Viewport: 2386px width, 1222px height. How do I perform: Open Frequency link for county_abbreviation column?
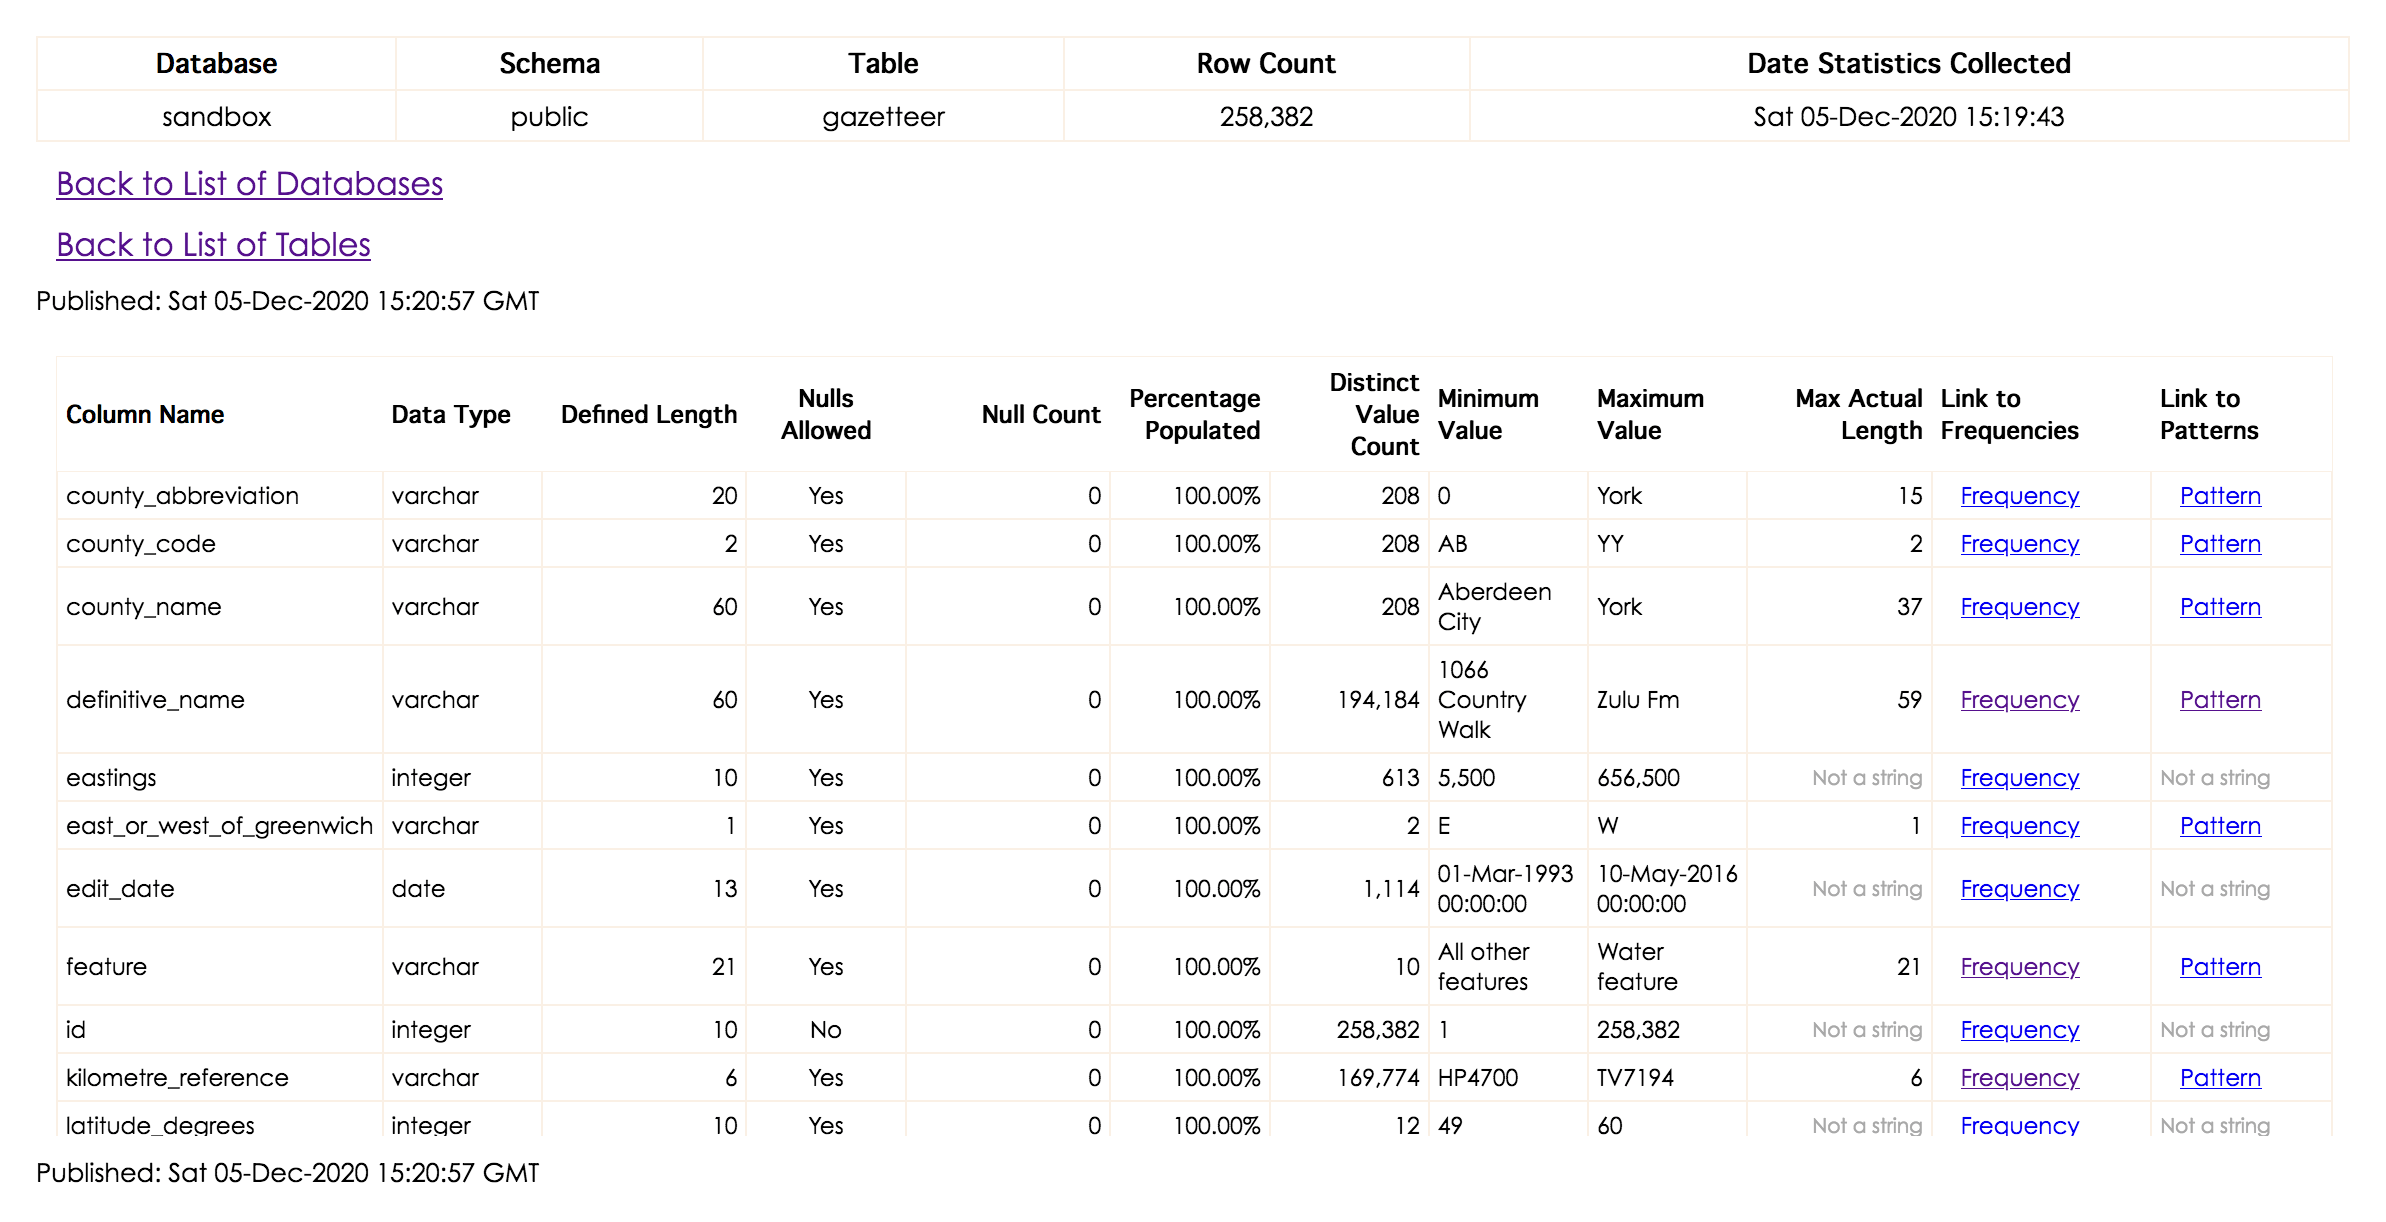pyautogui.click(x=2019, y=495)
